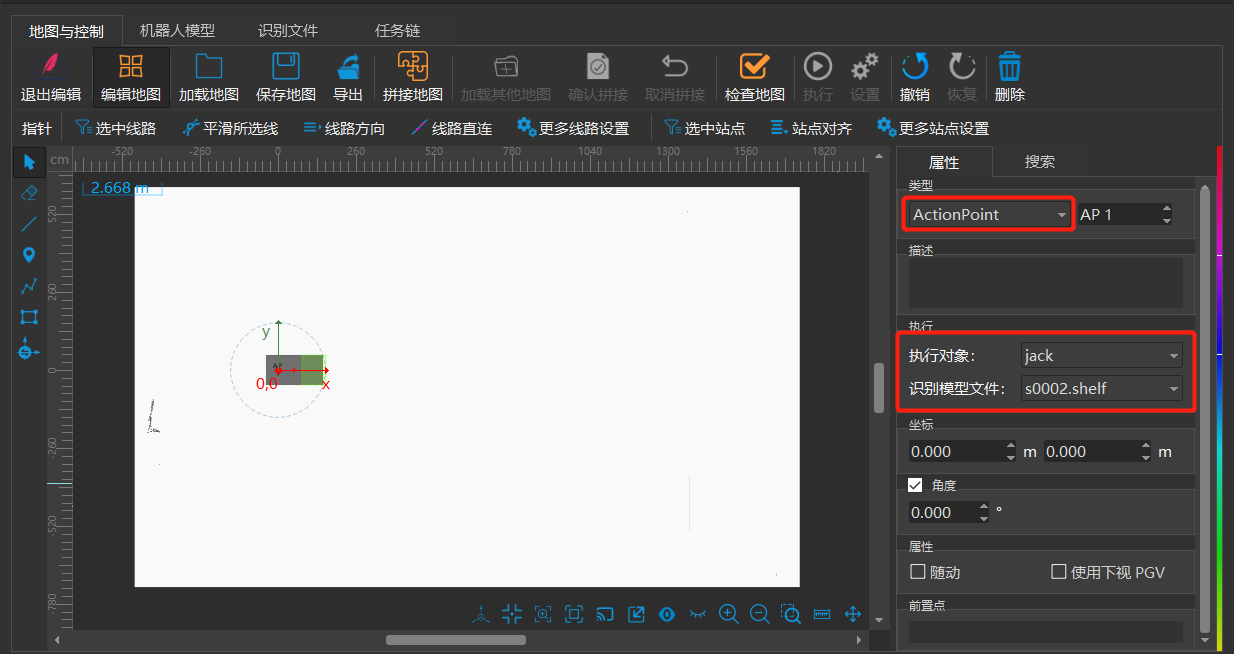This screenshot has height=654, width=1234.
Task: Click the 删除 trash can icon
Action: coord(1009,68)
